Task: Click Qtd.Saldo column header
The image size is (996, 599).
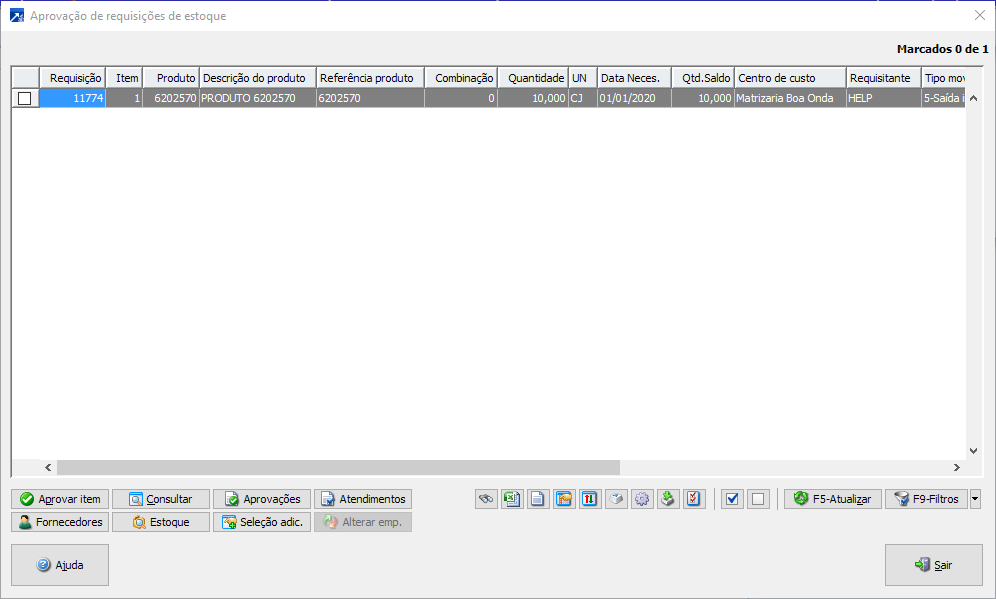Action: tap(703, 78)
